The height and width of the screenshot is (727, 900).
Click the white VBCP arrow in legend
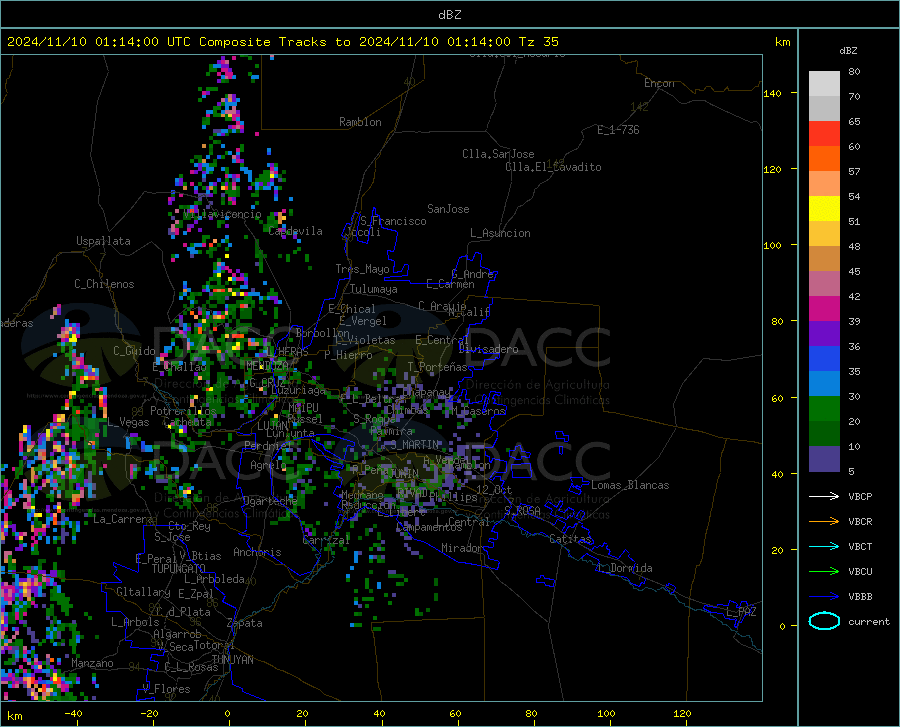click(x=824, y=496)
